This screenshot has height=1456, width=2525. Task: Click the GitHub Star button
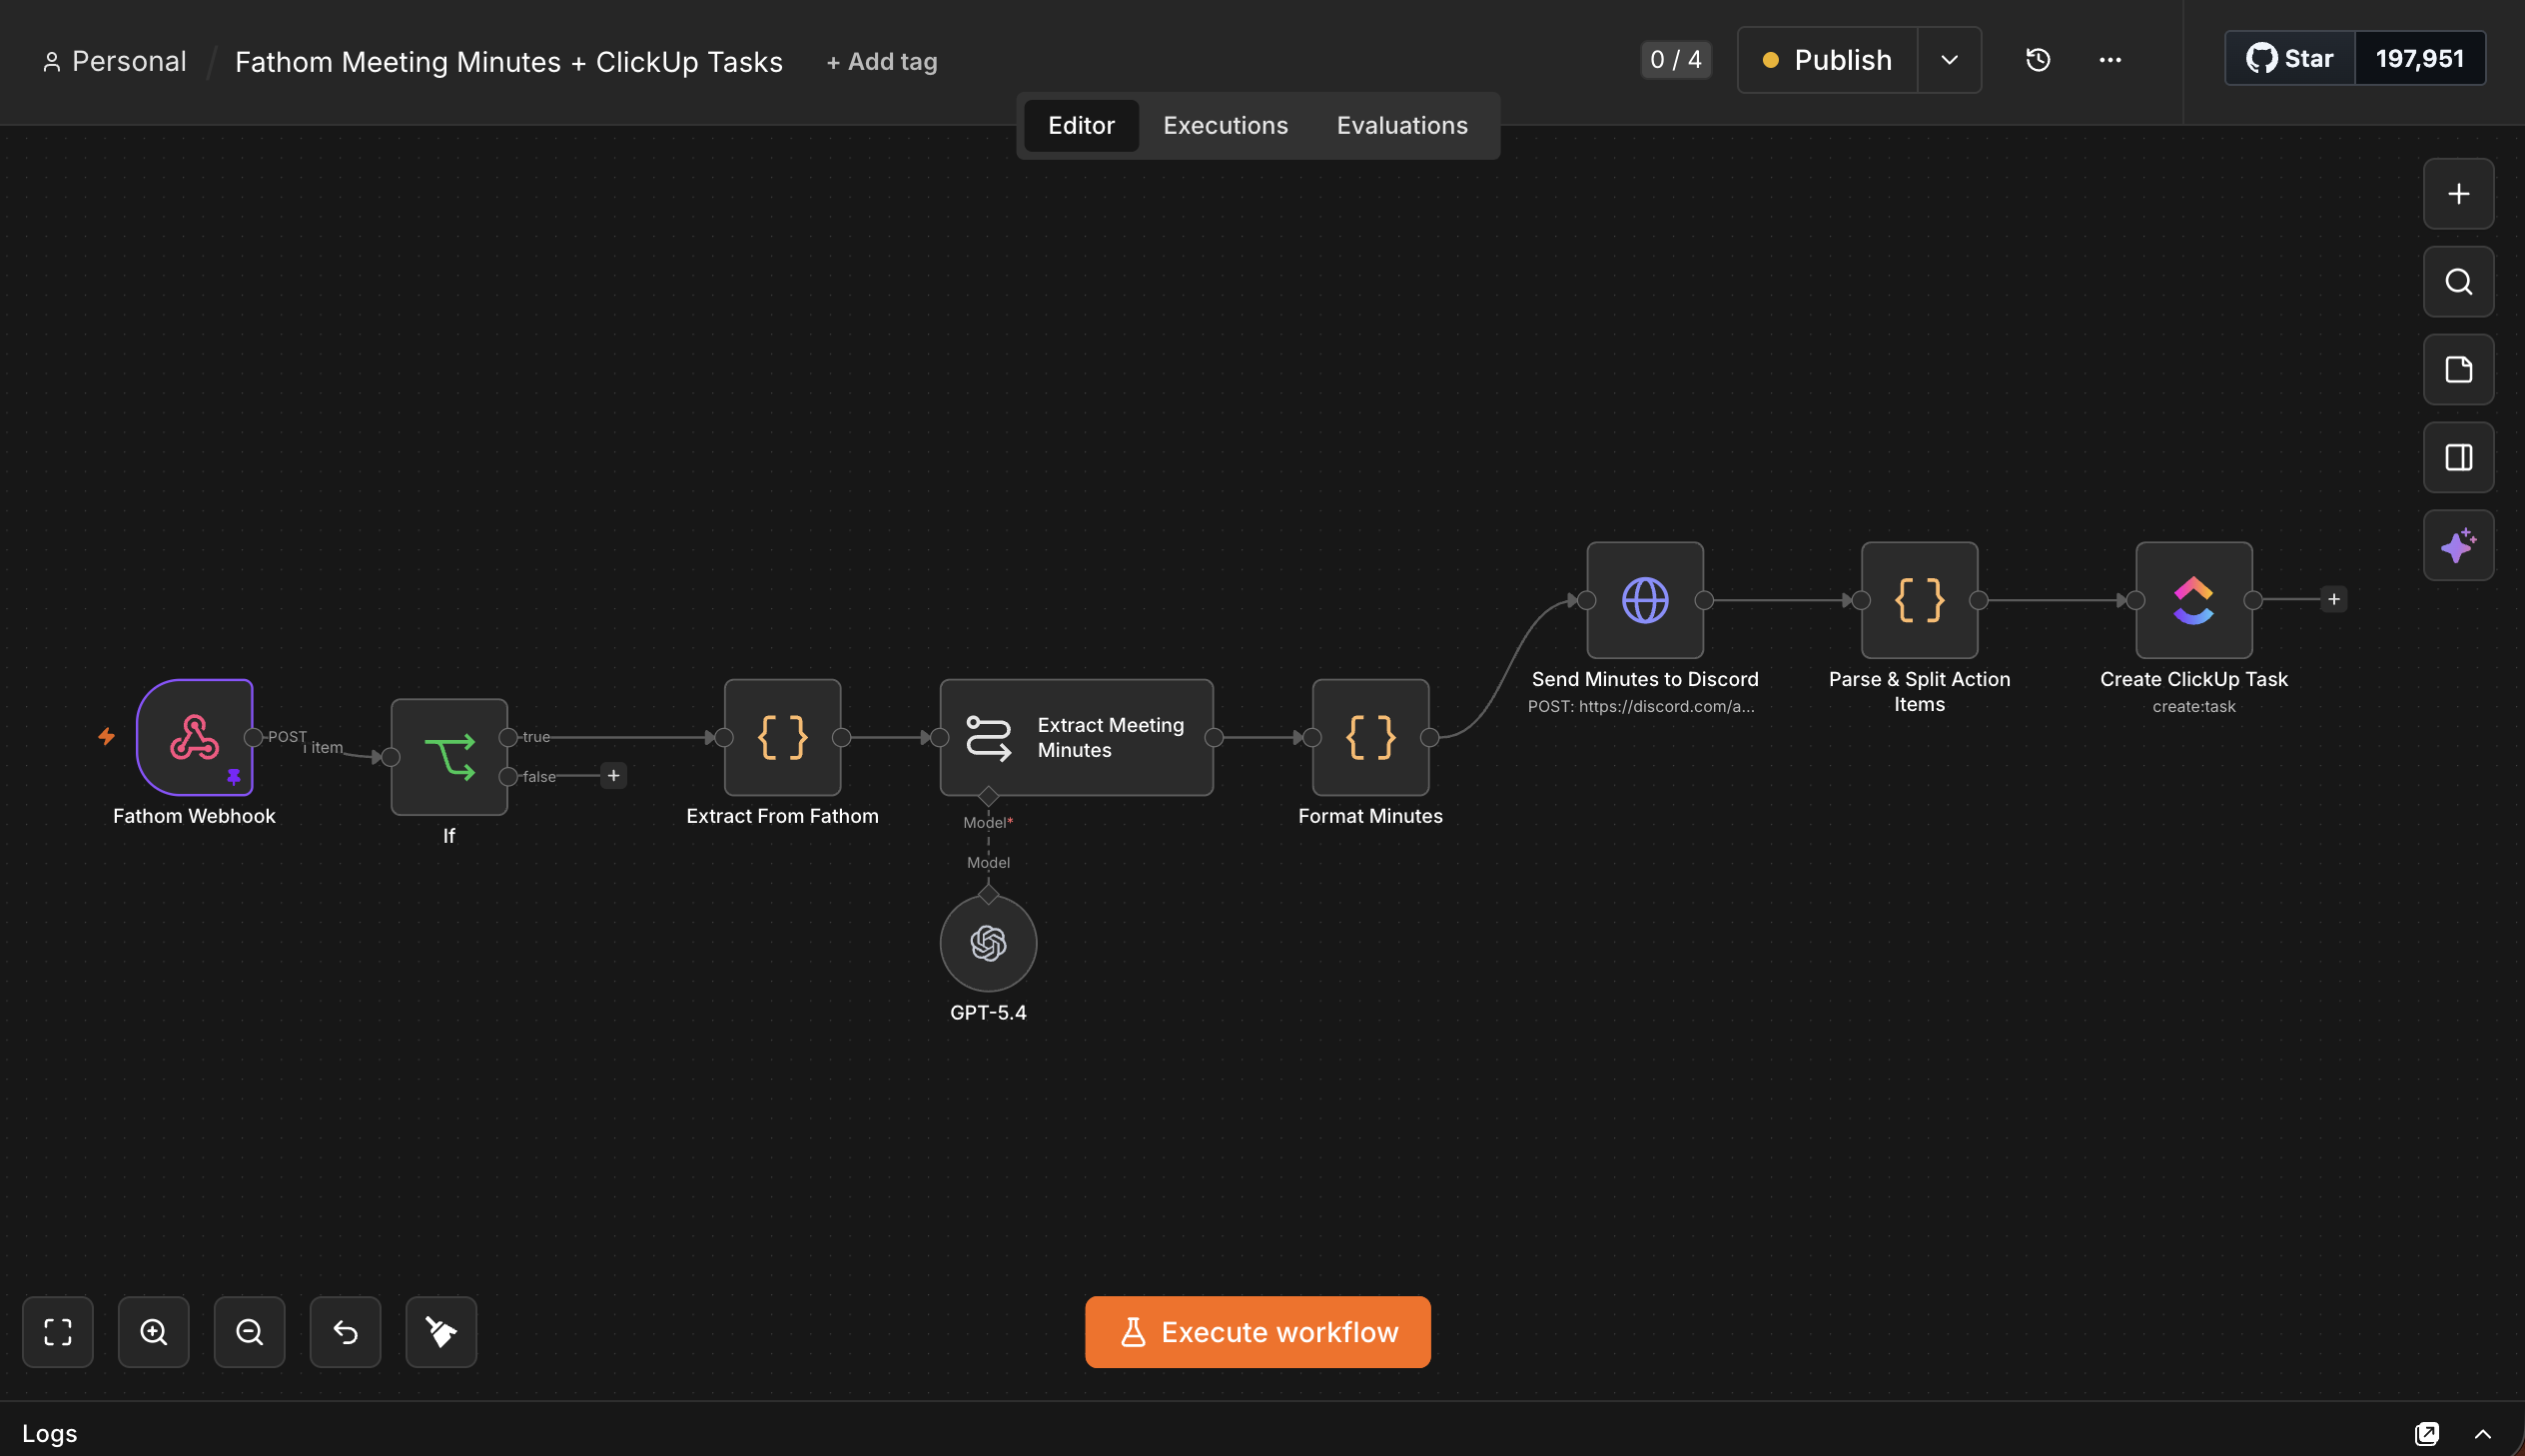pos(2290,59)
